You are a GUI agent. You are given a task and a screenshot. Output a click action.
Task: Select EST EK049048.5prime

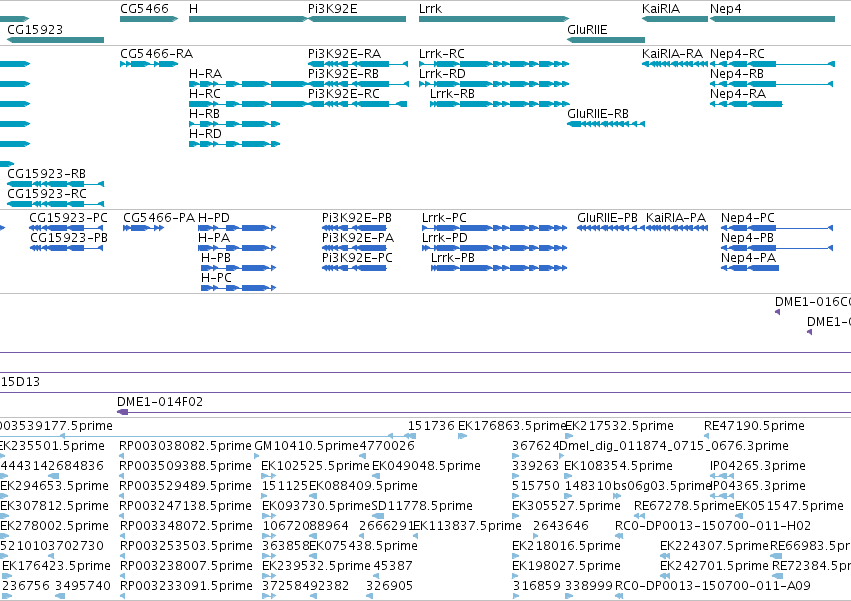point(376,476)
